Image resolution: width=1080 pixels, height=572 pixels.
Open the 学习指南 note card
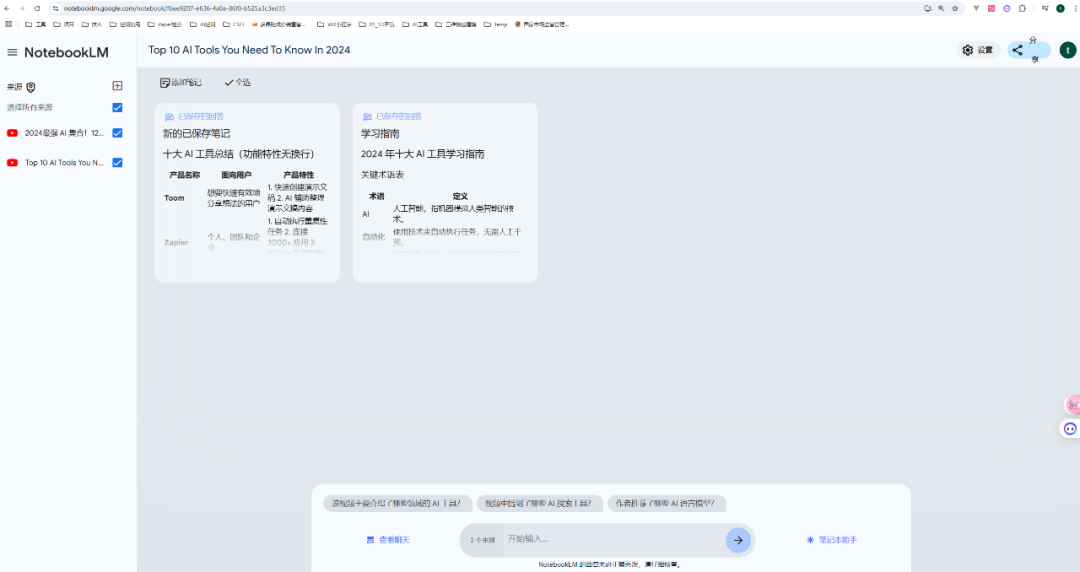pos(445,193)
